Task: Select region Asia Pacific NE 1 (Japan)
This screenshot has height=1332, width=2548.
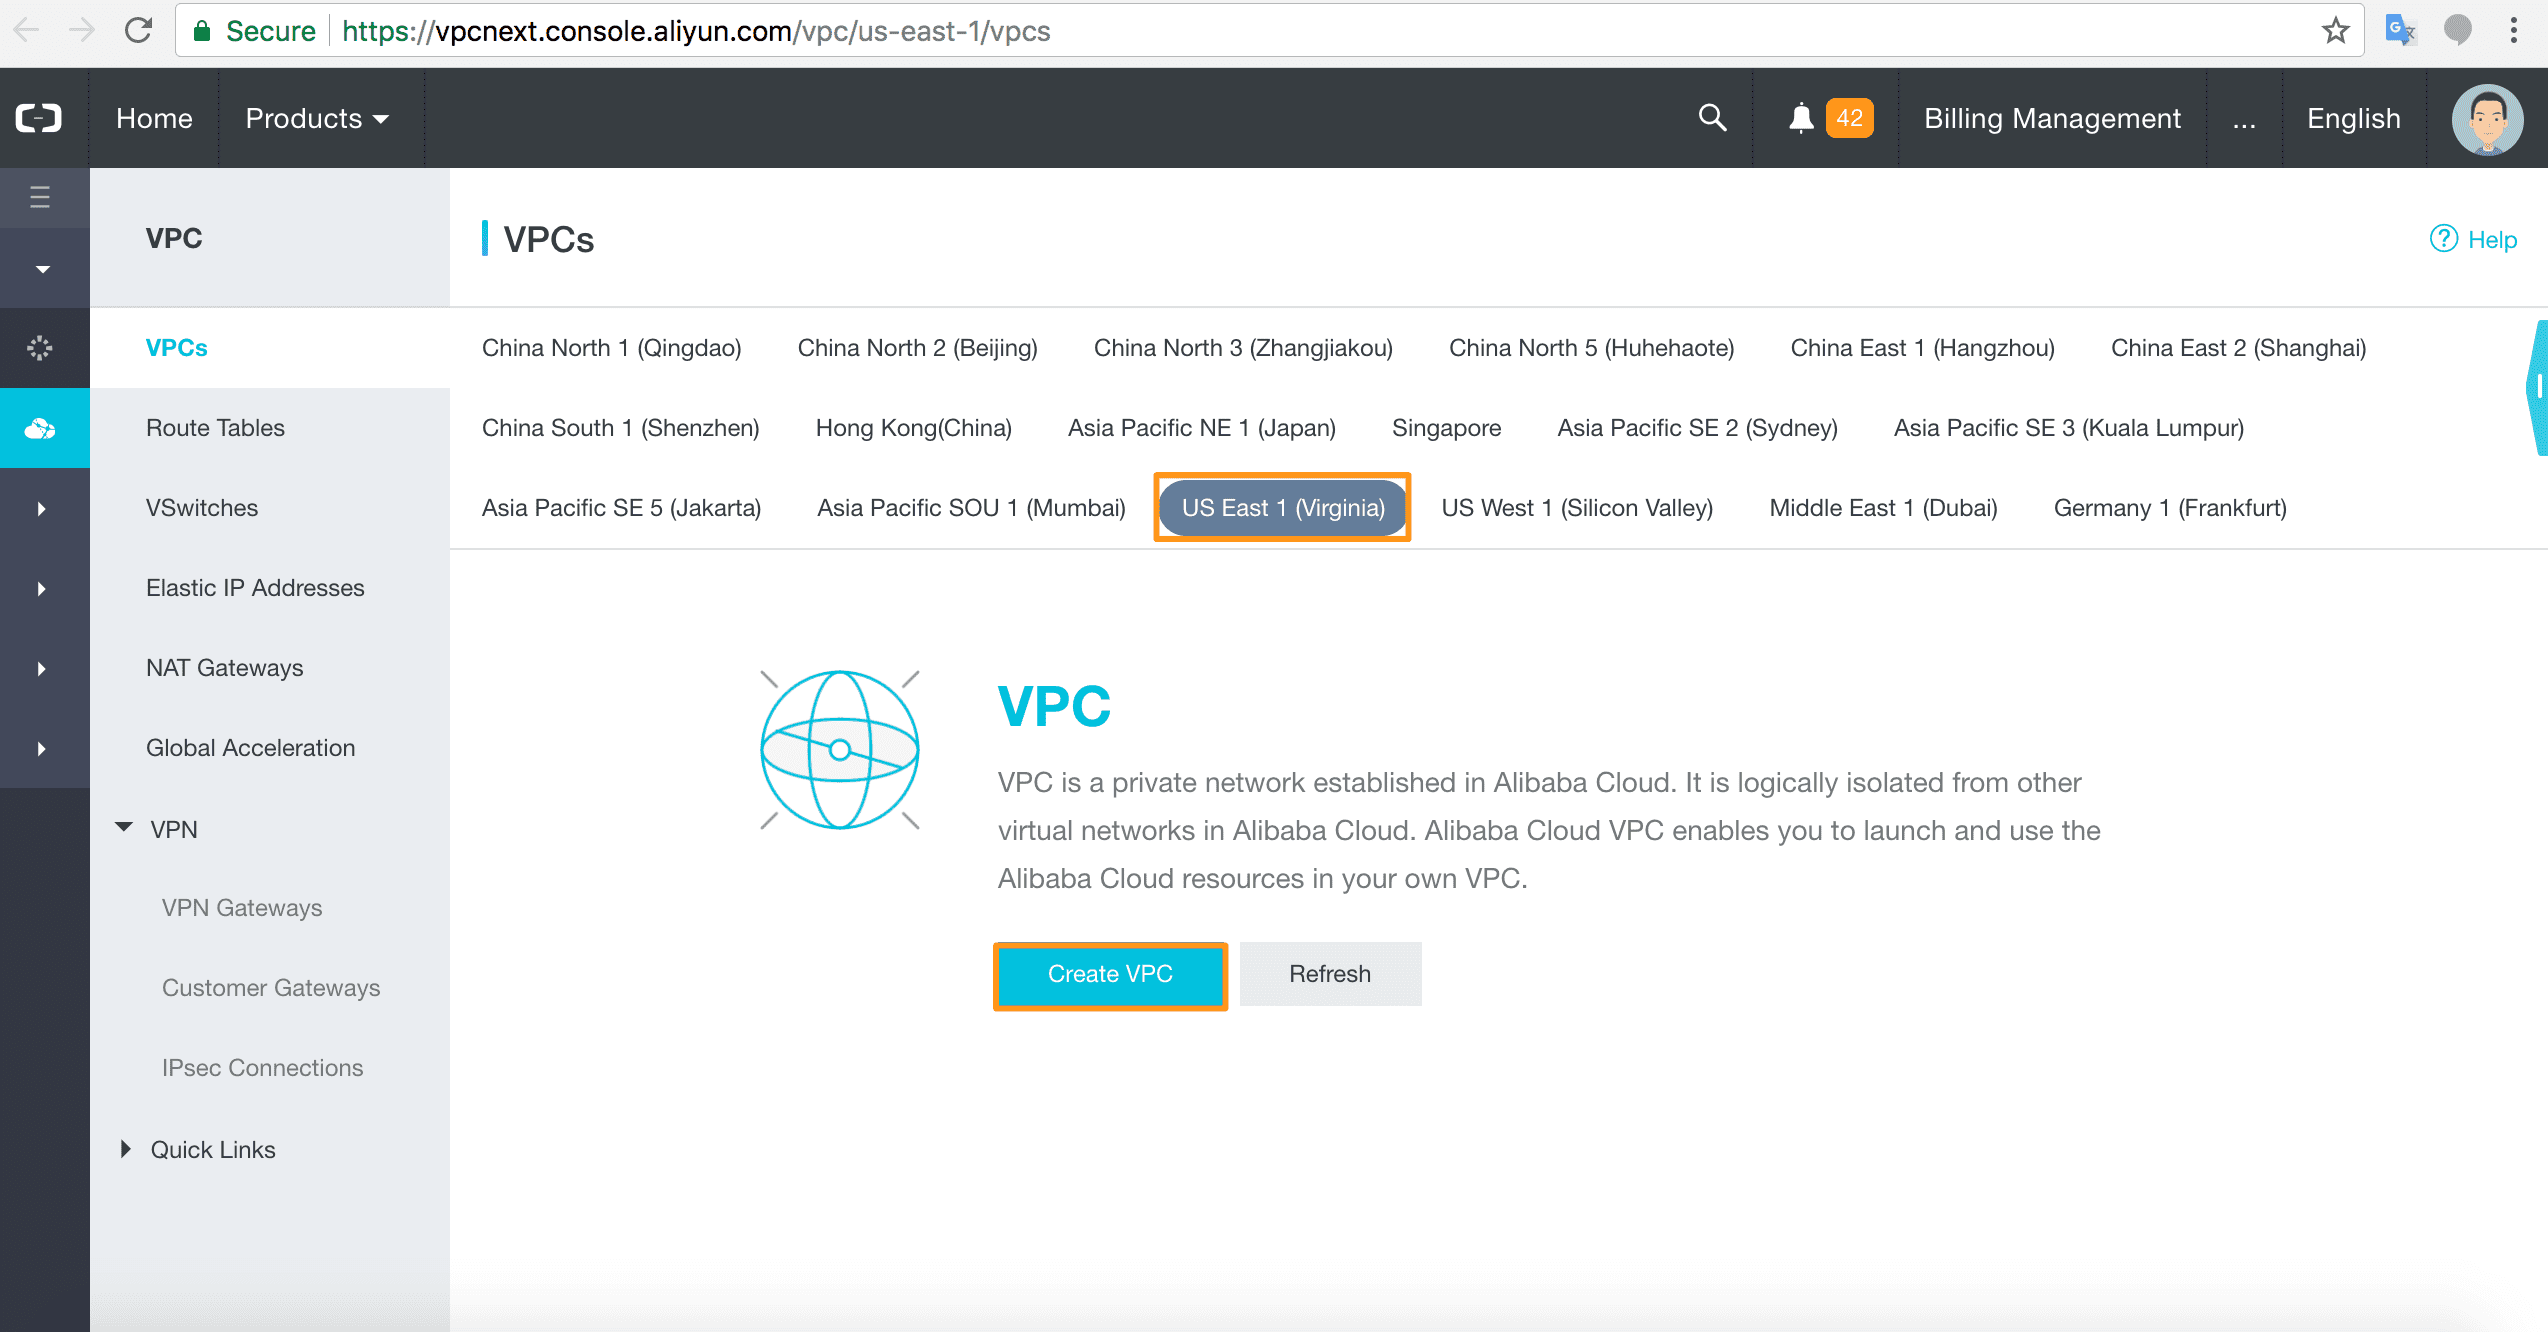Action: [x=1201, y=428]
